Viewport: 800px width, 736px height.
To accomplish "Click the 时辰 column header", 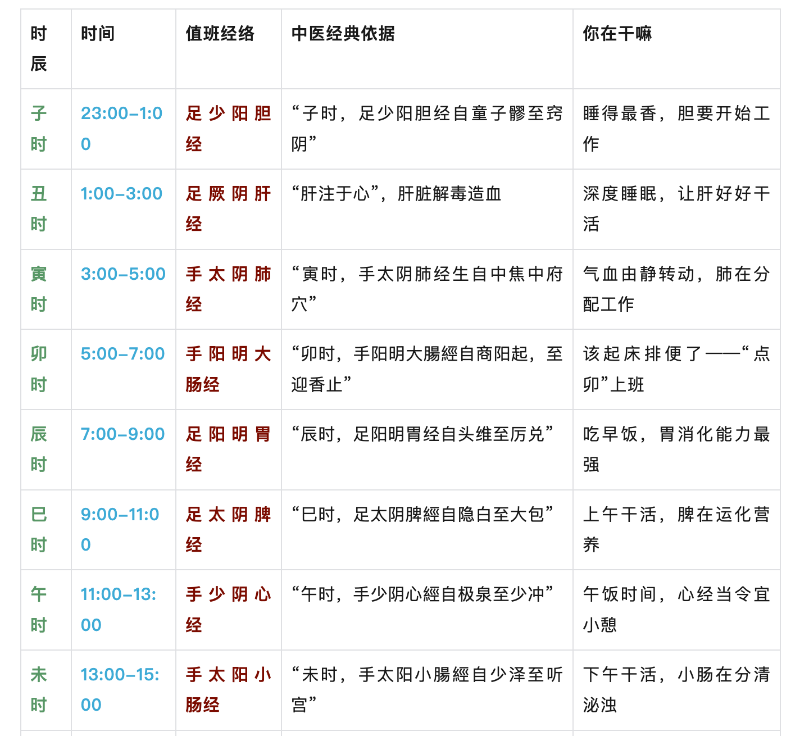I will 39,49.
